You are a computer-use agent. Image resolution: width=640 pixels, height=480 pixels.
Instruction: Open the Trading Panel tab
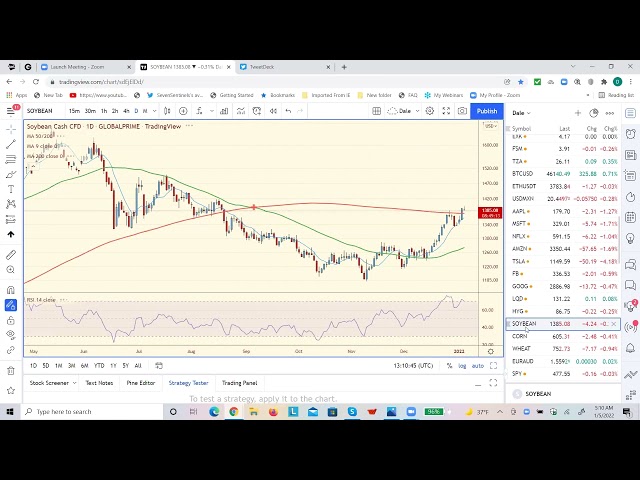tap(239, 383)
